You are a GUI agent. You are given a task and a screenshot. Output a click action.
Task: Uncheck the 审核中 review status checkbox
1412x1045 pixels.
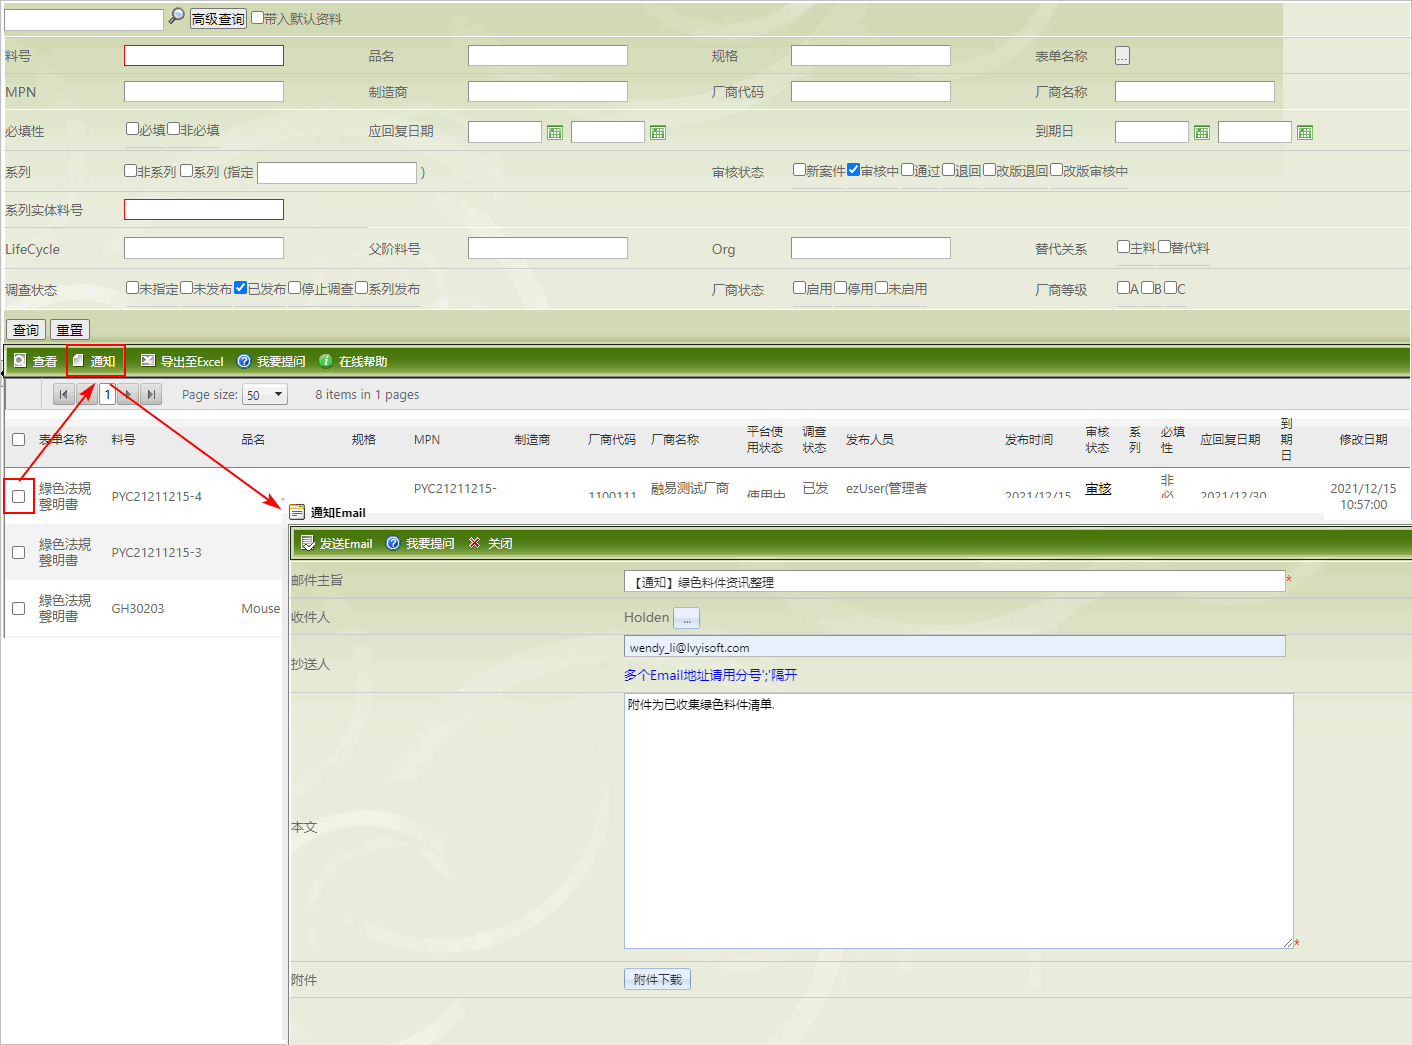pos(853,170)
